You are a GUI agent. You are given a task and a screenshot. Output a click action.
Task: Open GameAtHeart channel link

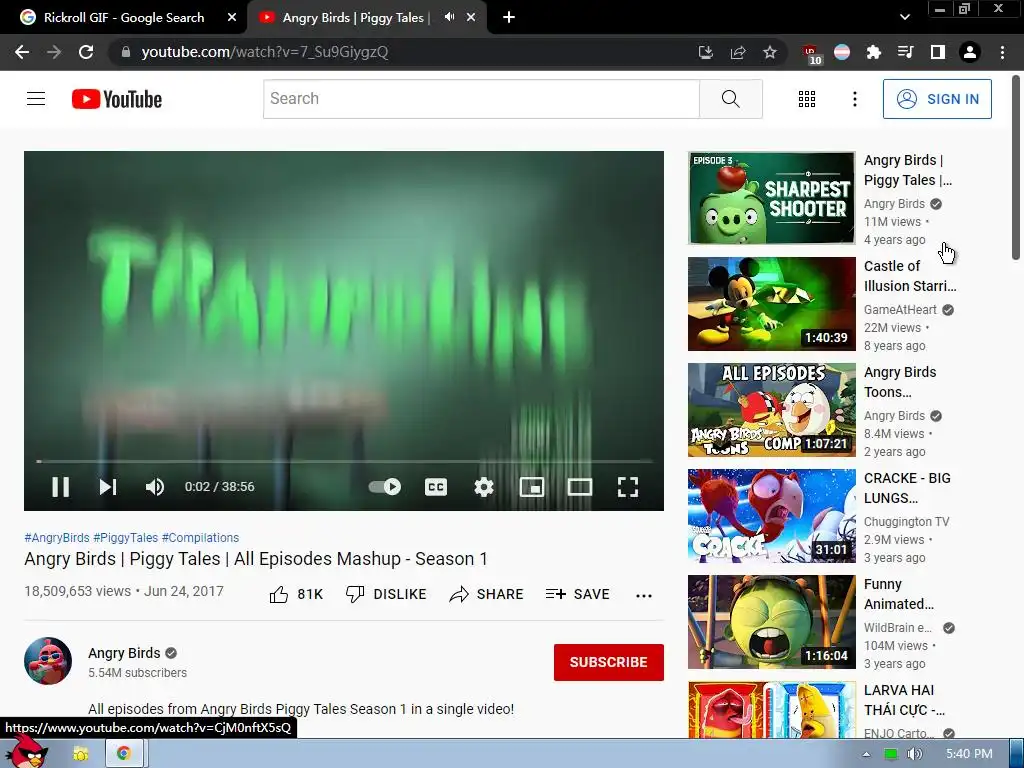coord(900,310)
